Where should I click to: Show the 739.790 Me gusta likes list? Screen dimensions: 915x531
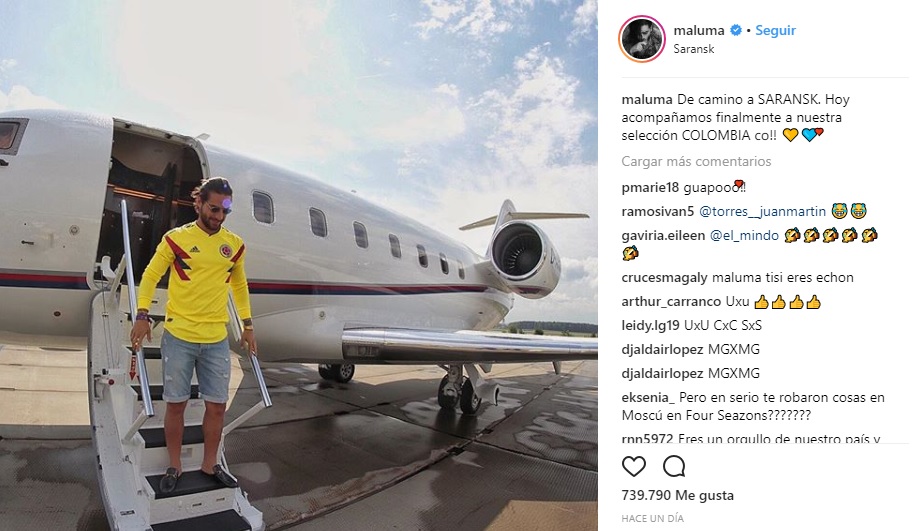[677, 495]
